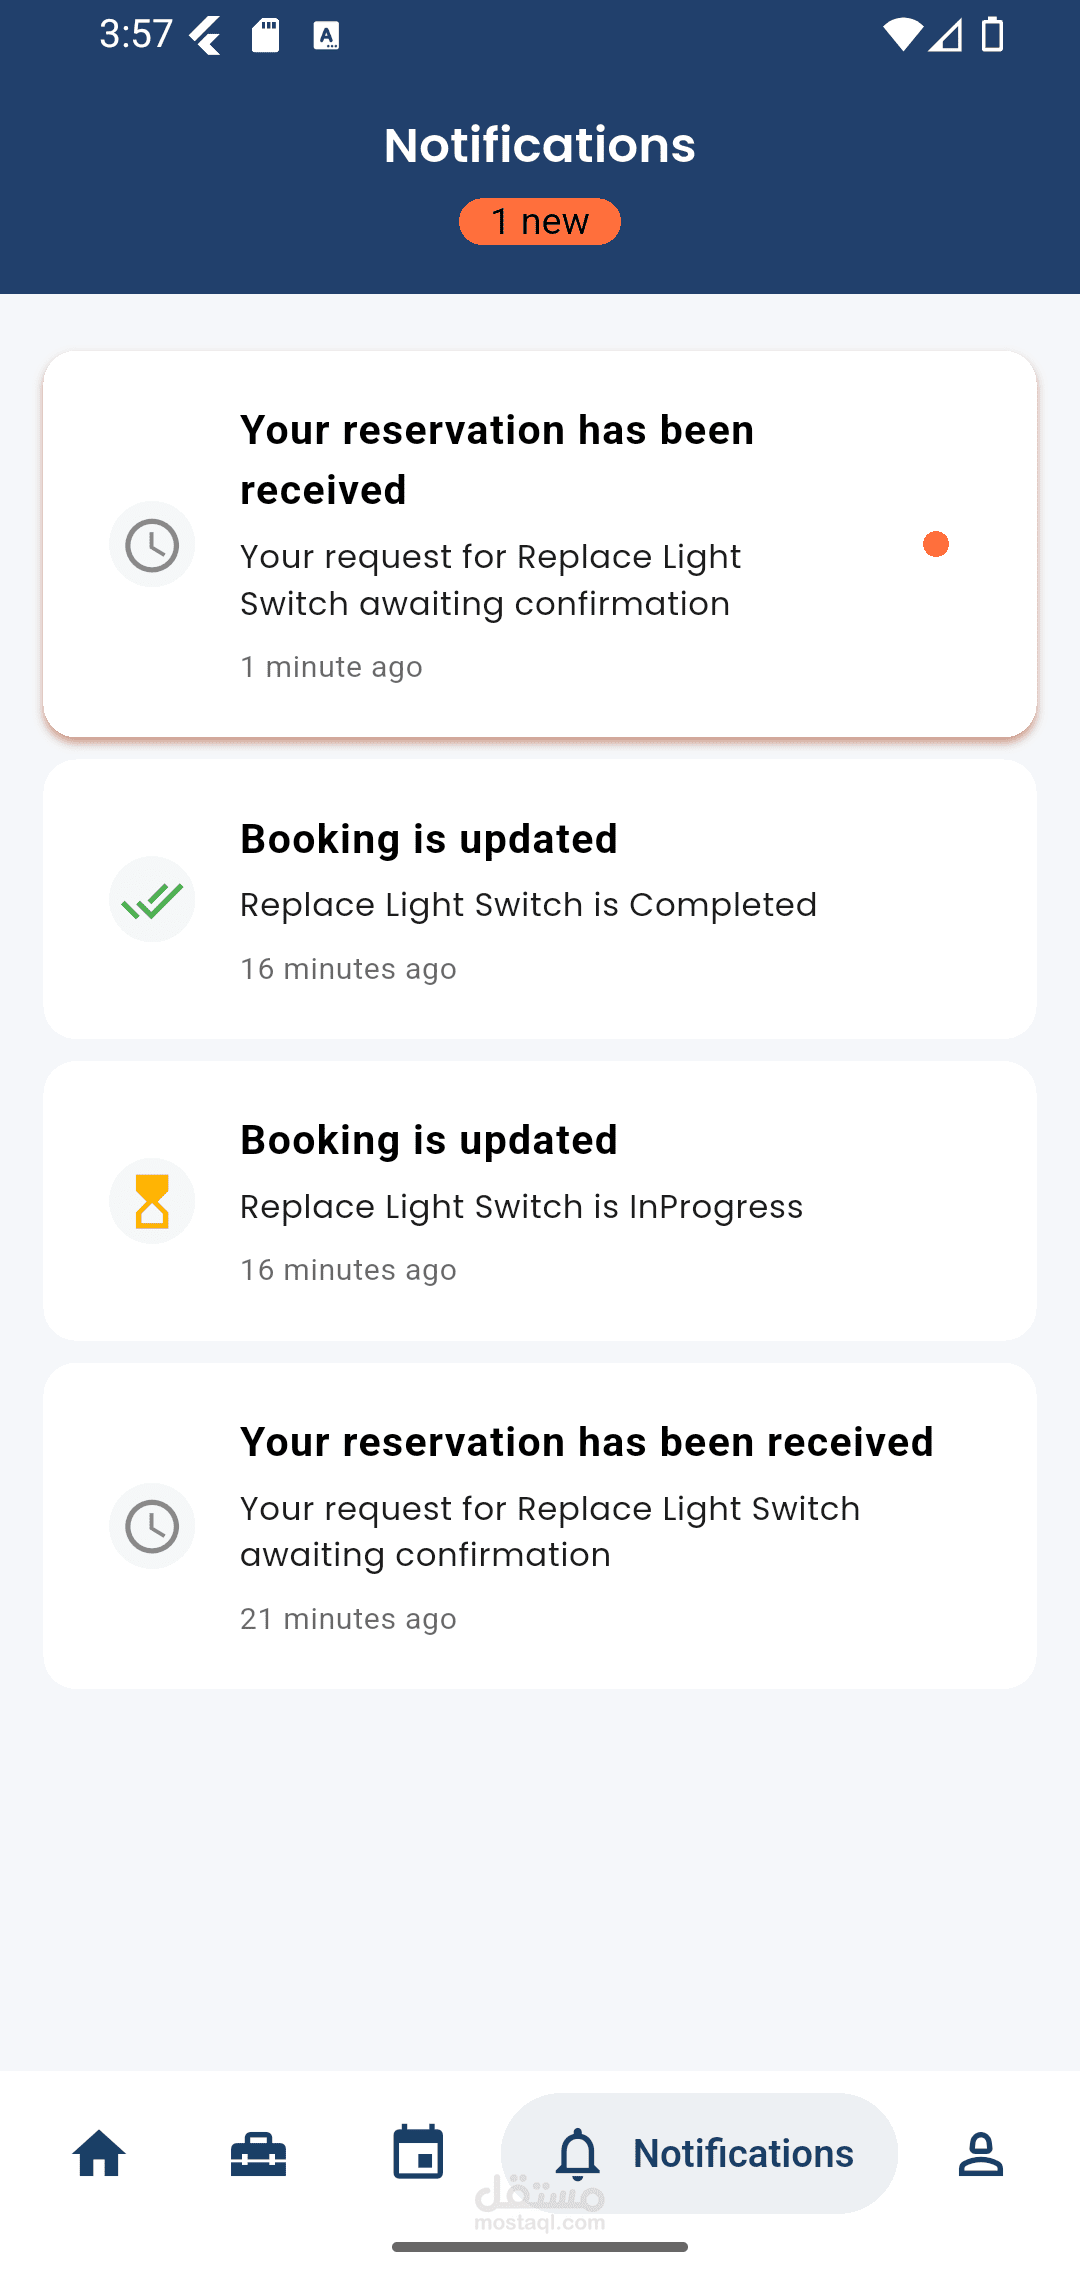1080x2280 pixels.
Task: Tap the "1 minute ago" timestamp
Action: pos(331,667)
